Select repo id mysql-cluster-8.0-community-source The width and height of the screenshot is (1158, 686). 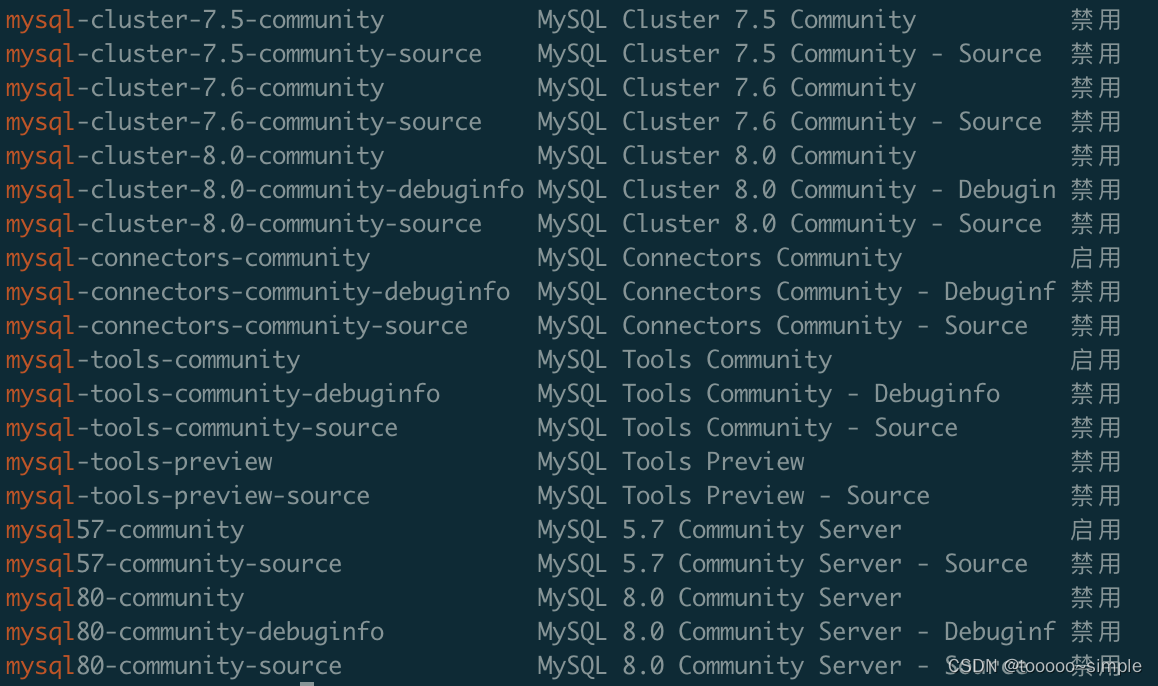pyautogui.click(x=244, y=224)
